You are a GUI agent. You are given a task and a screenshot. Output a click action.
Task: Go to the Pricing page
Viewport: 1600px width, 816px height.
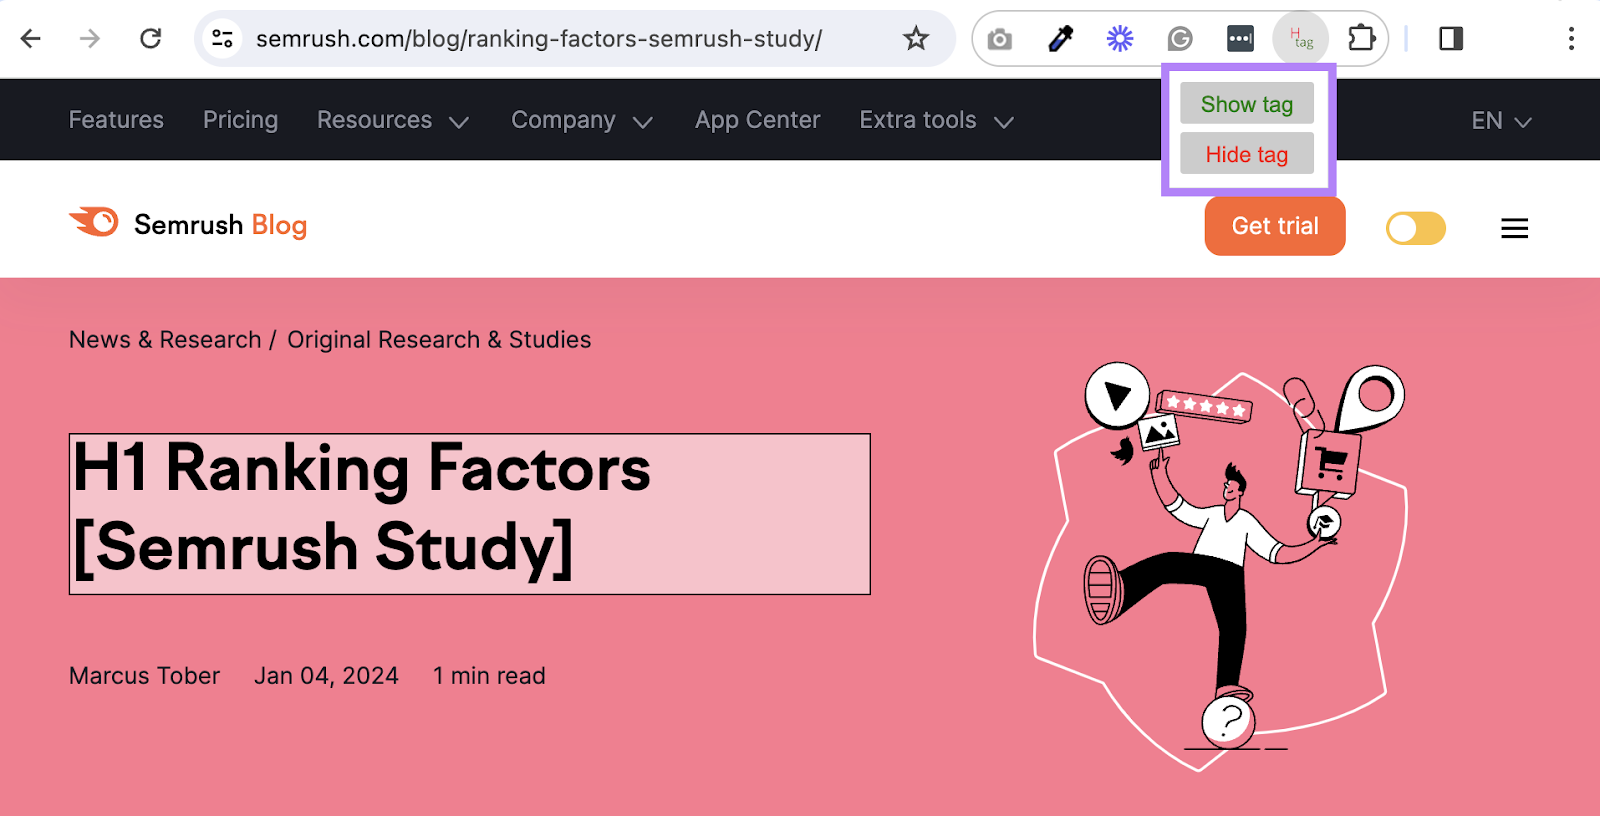(240, 121)
